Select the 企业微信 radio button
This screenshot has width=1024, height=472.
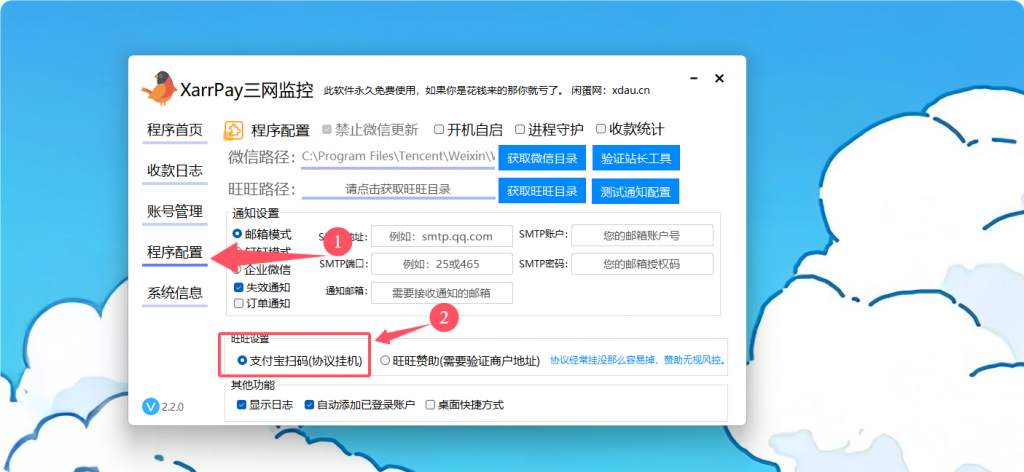coord(237,269)
